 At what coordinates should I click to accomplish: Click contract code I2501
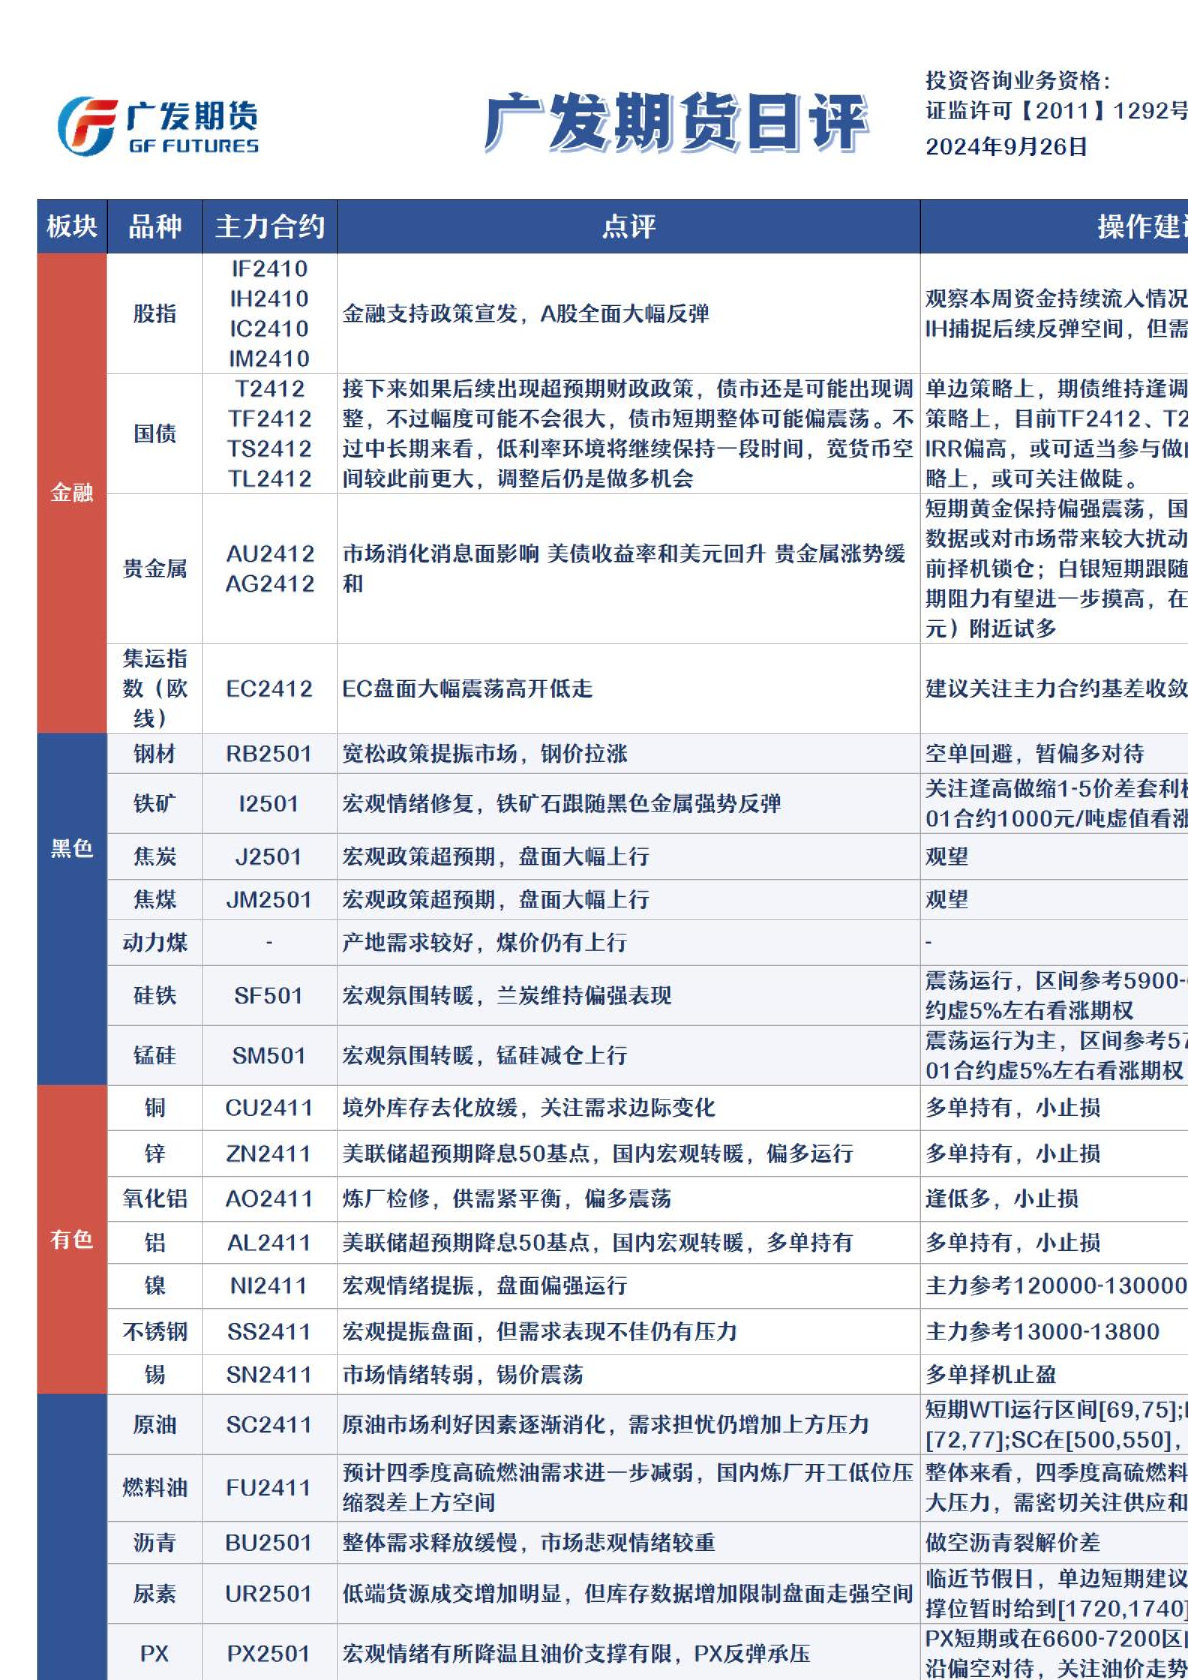click(269, 804)
